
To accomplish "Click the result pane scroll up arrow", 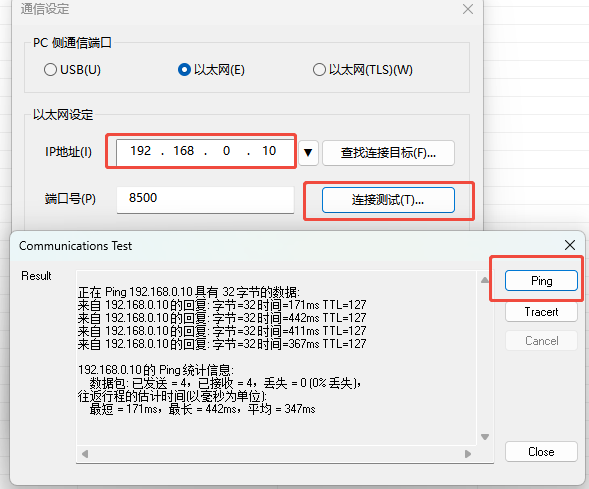I will (485, 280).
